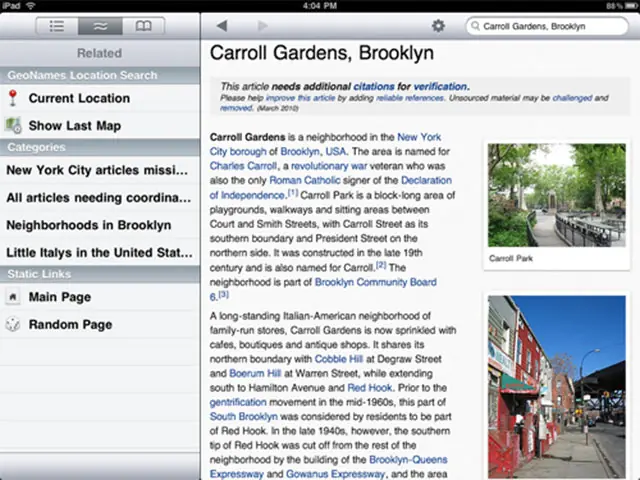Tap the search field for Carroll Gardens, Brooklyn
This screenshot has width=640, height=480.
(547, 26)
